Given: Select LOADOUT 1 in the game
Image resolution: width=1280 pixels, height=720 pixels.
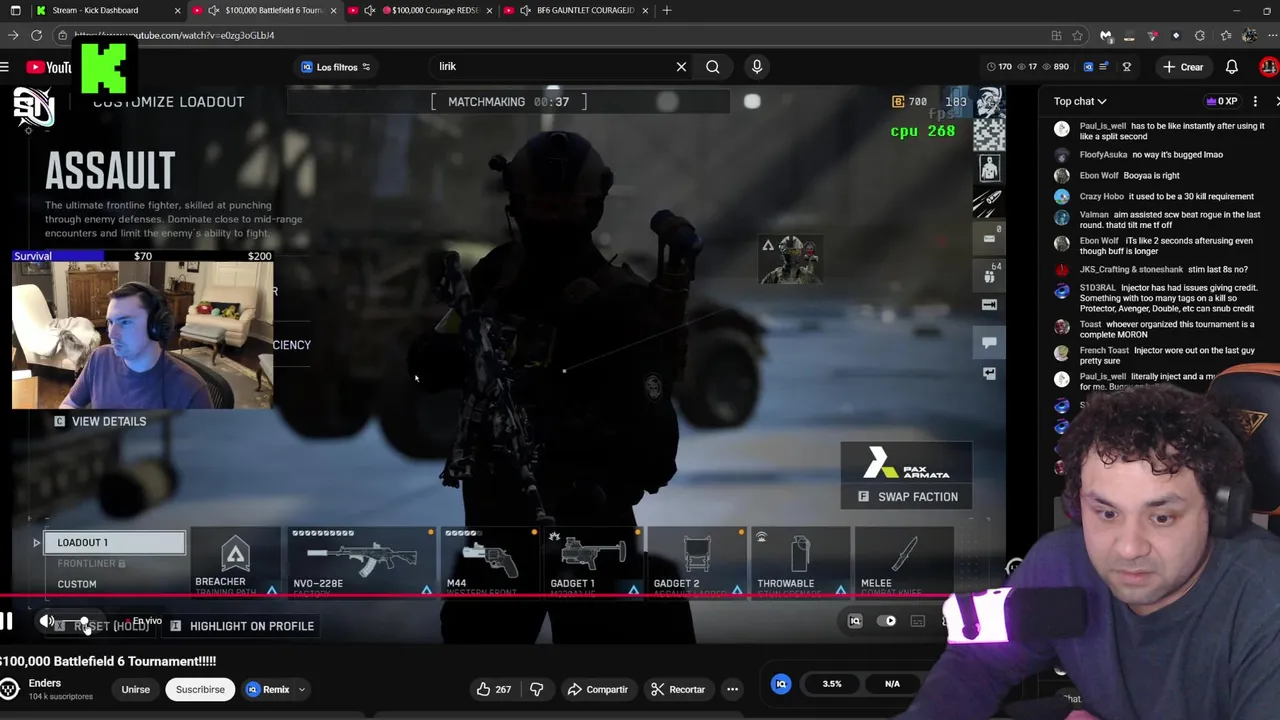Looking at the screenshot, I should 114,542.
